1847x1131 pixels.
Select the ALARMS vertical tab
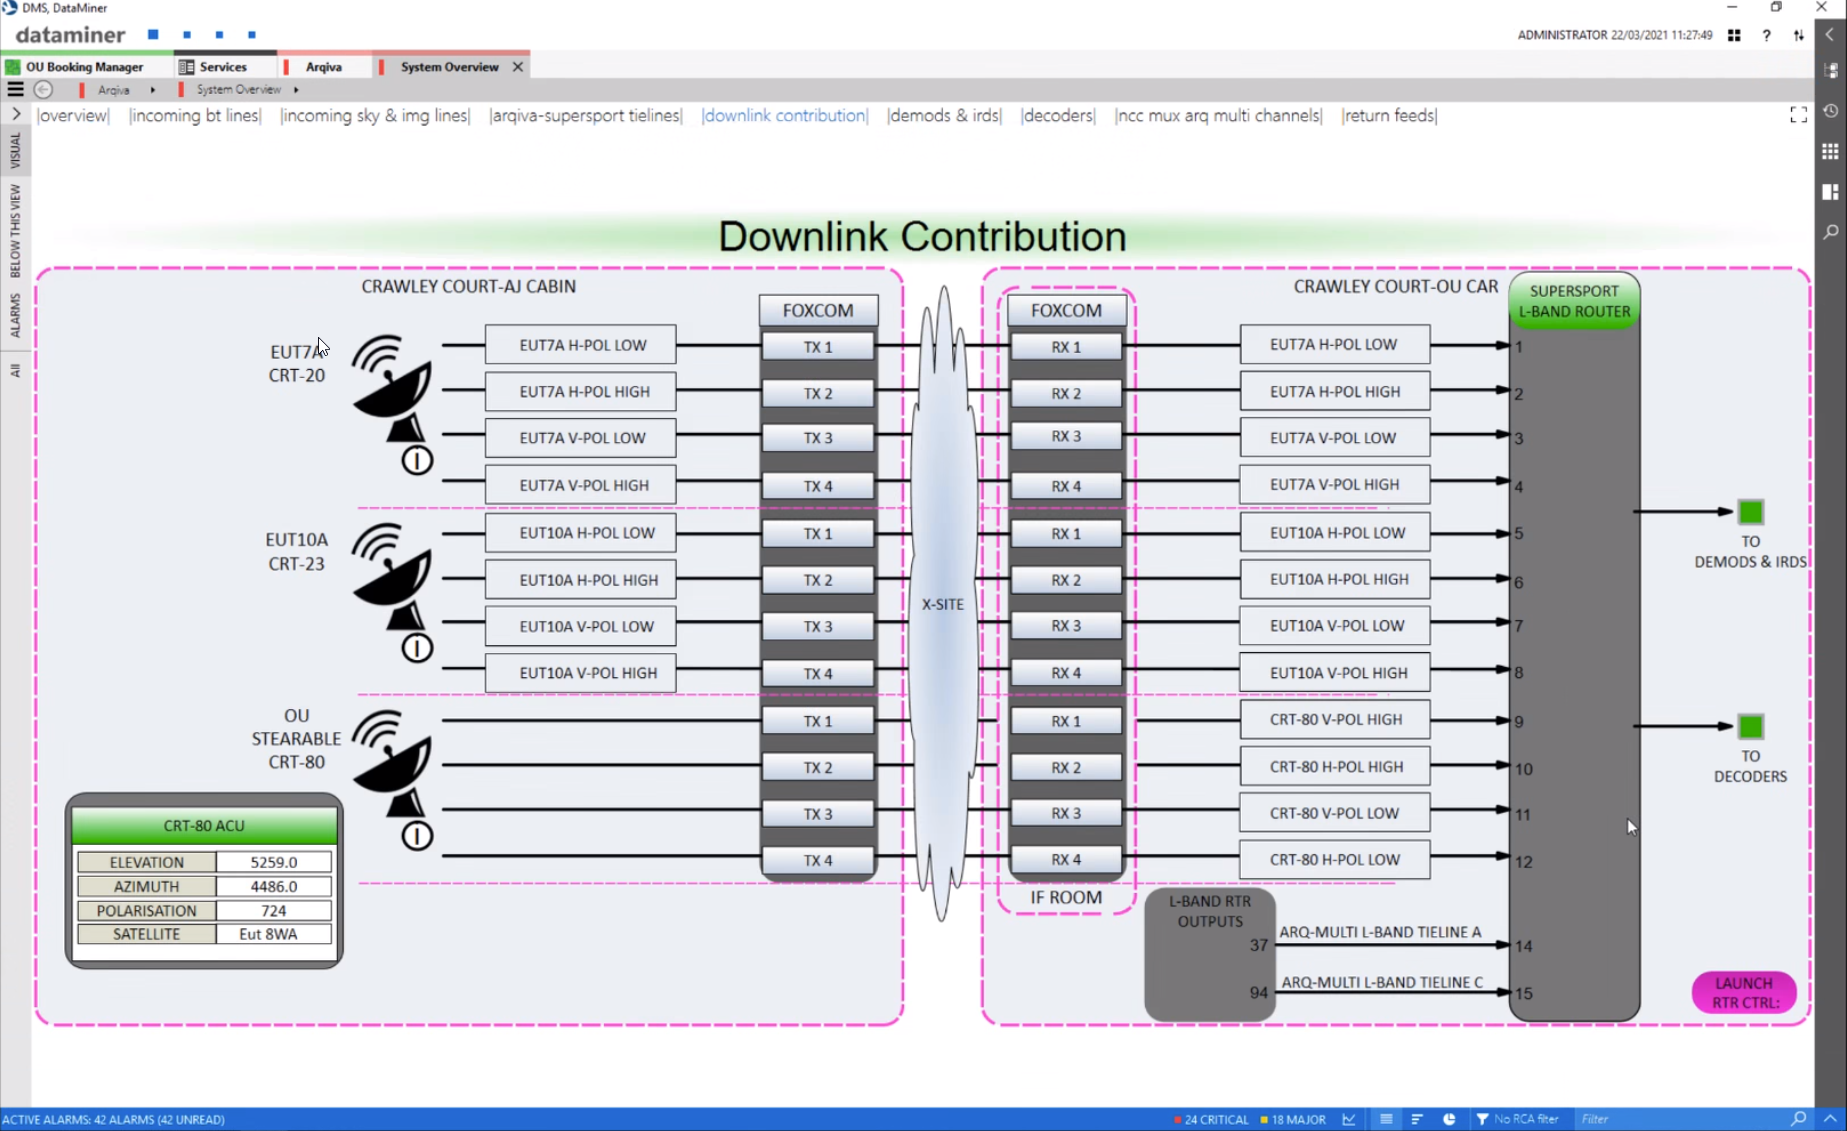(15, 315)
